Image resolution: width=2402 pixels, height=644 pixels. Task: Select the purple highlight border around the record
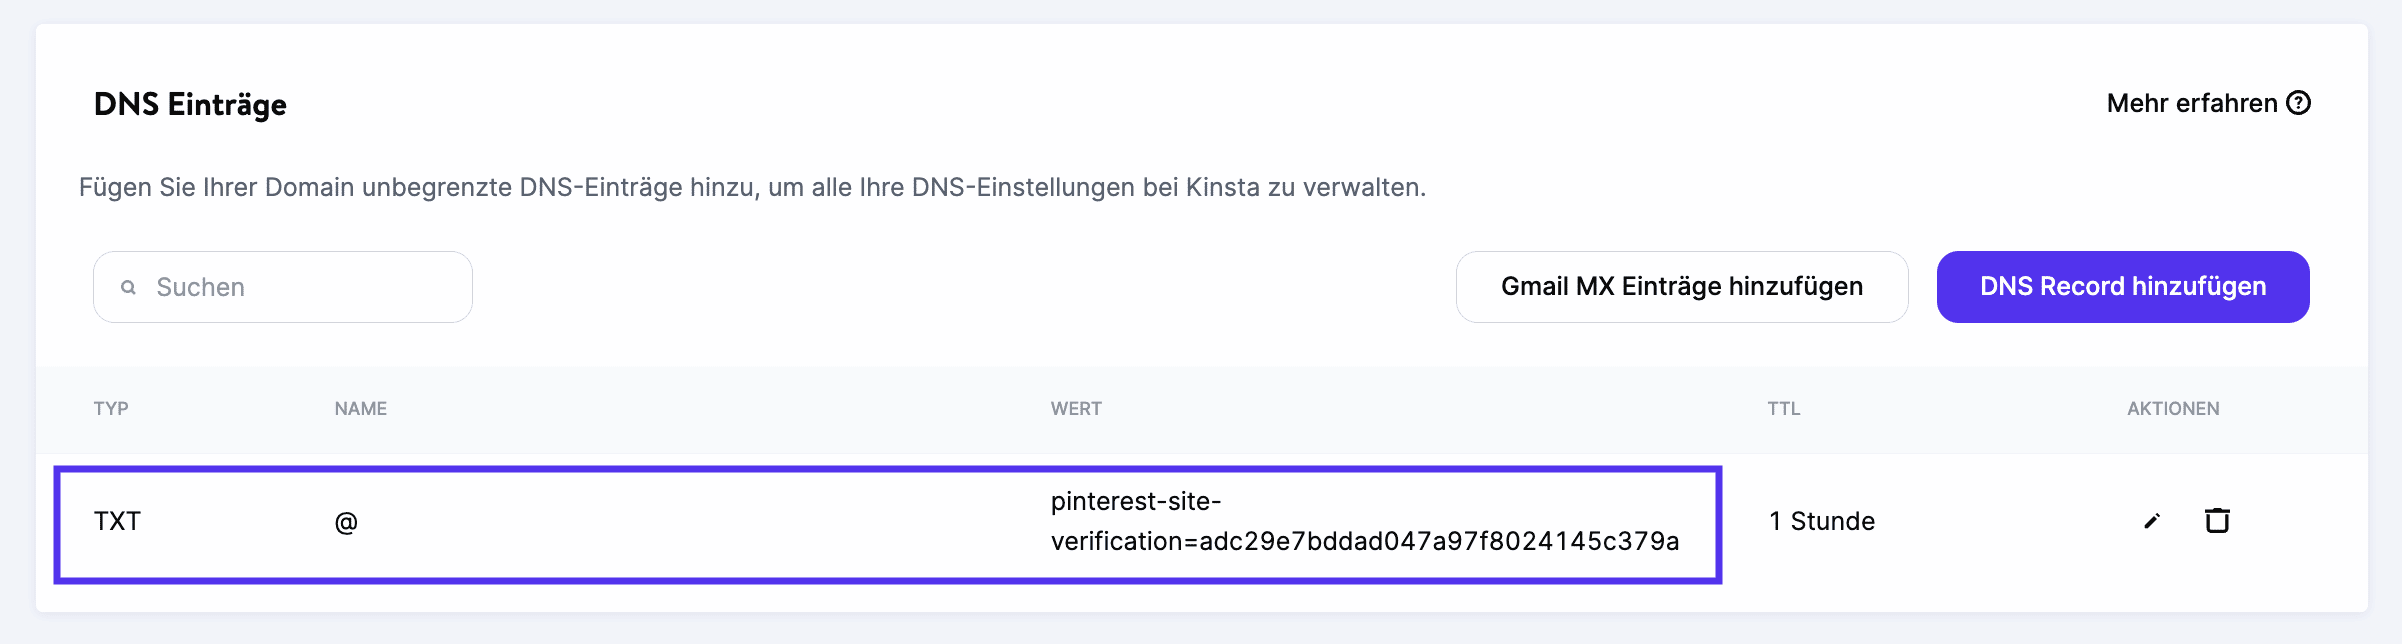(x=888, y=468)
